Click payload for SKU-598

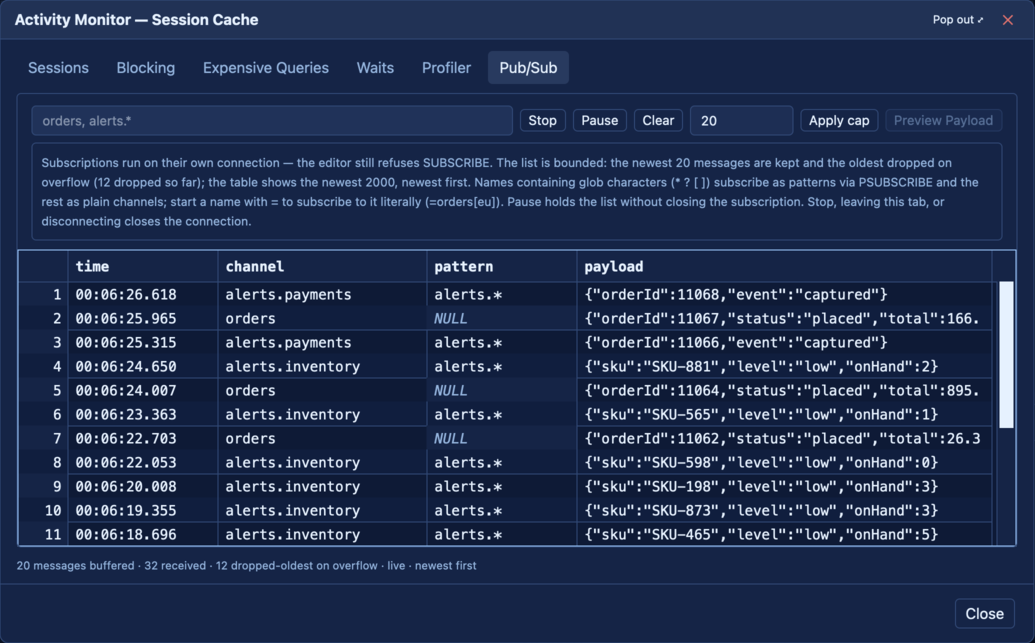784,463
